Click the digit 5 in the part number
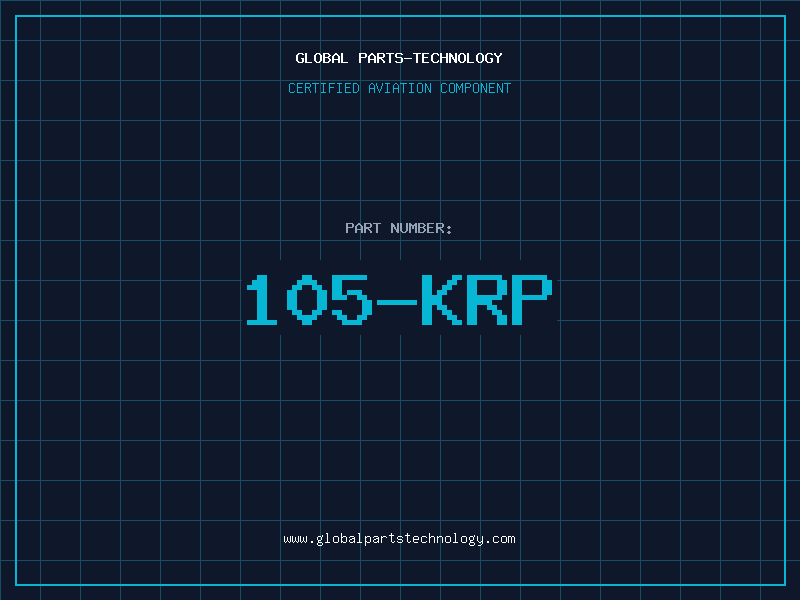The width and height of the screenshot is (800, 600). (351, 300)
